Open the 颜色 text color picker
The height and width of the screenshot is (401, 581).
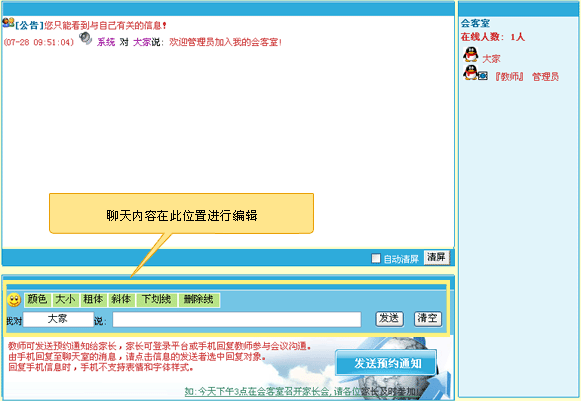[37, 299]
